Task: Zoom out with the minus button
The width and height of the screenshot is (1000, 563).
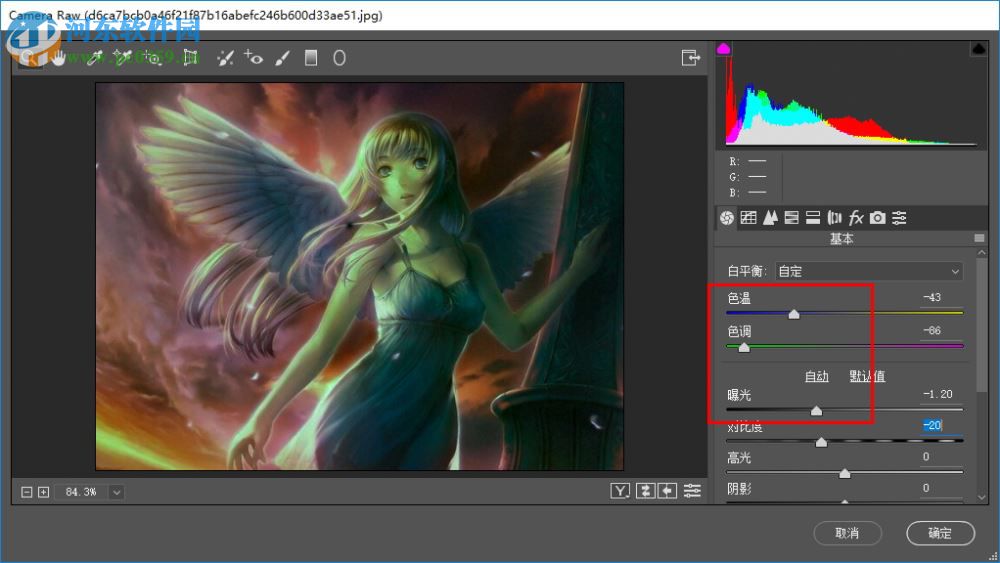Action: (x=27, y=492)
